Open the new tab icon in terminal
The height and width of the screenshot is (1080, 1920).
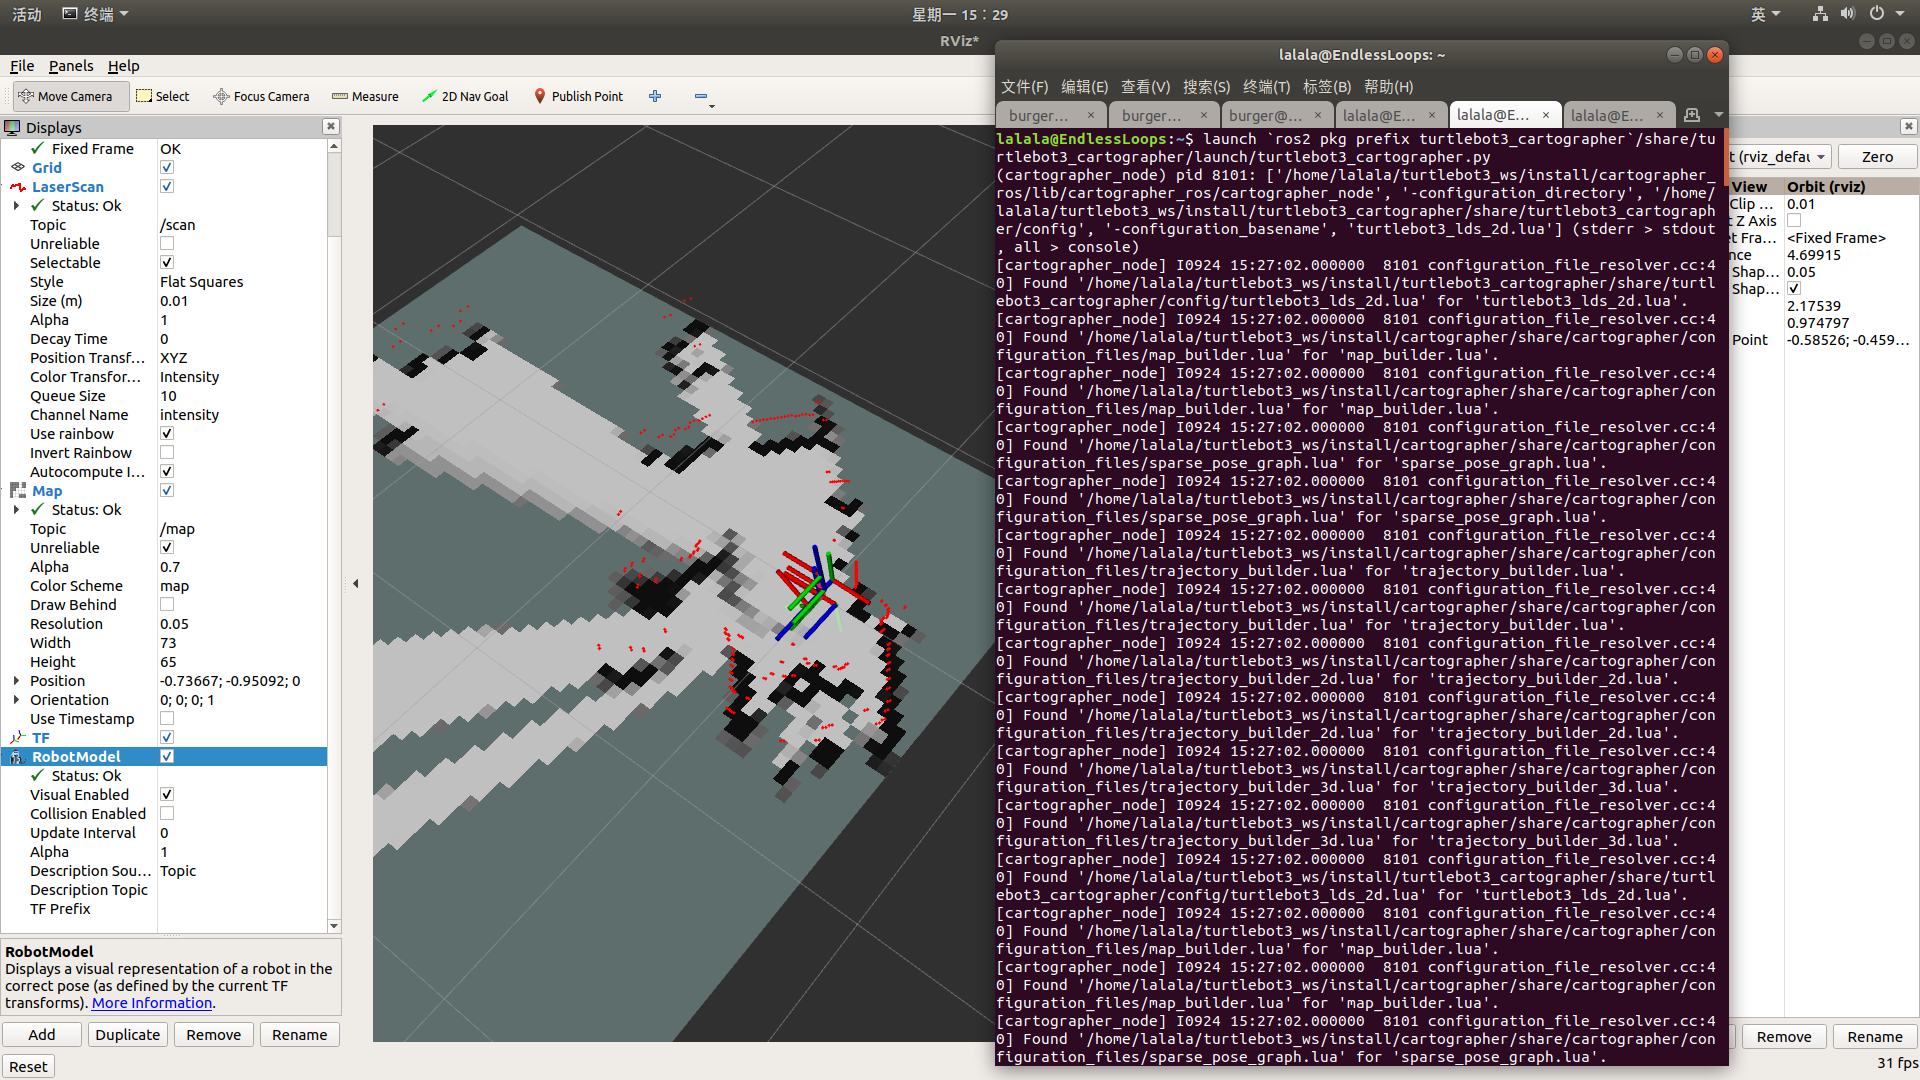tap(1692, 115)
